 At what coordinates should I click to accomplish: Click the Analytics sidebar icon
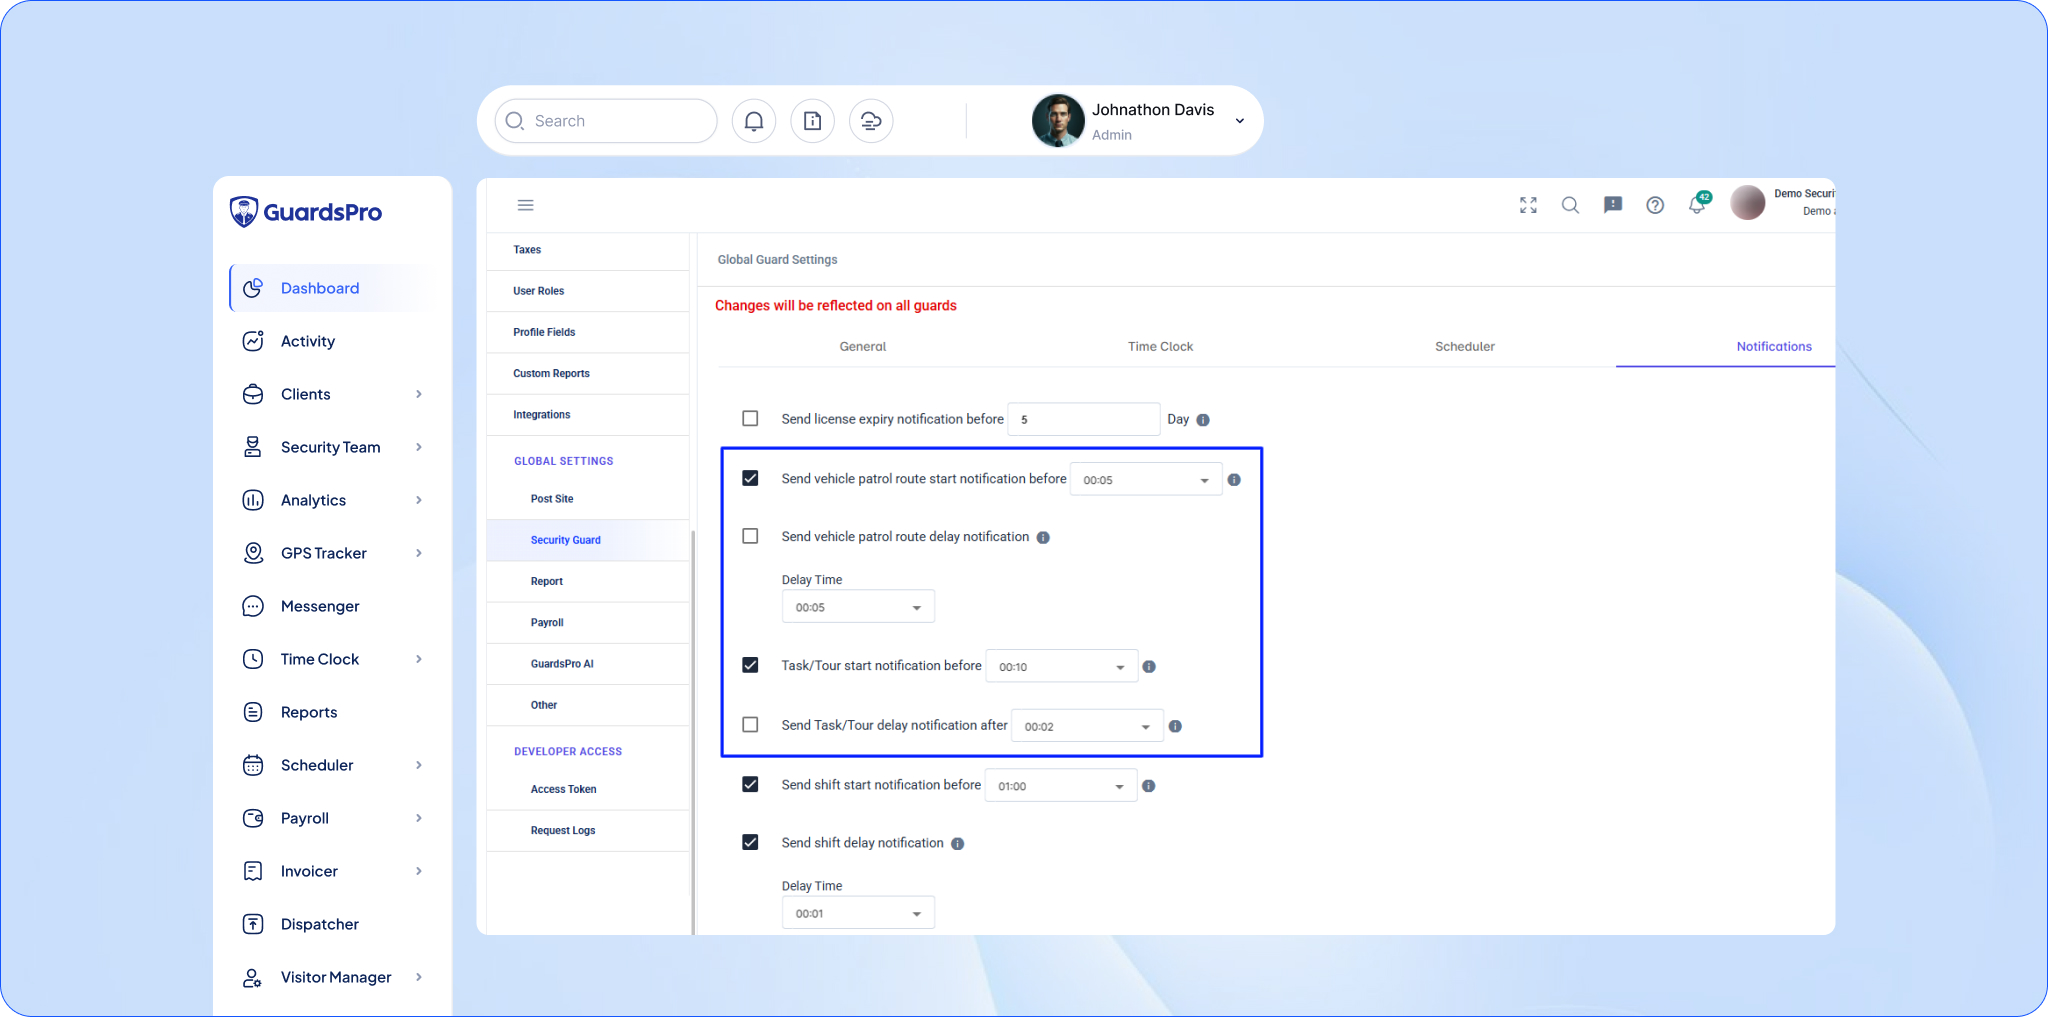[253, 500]
